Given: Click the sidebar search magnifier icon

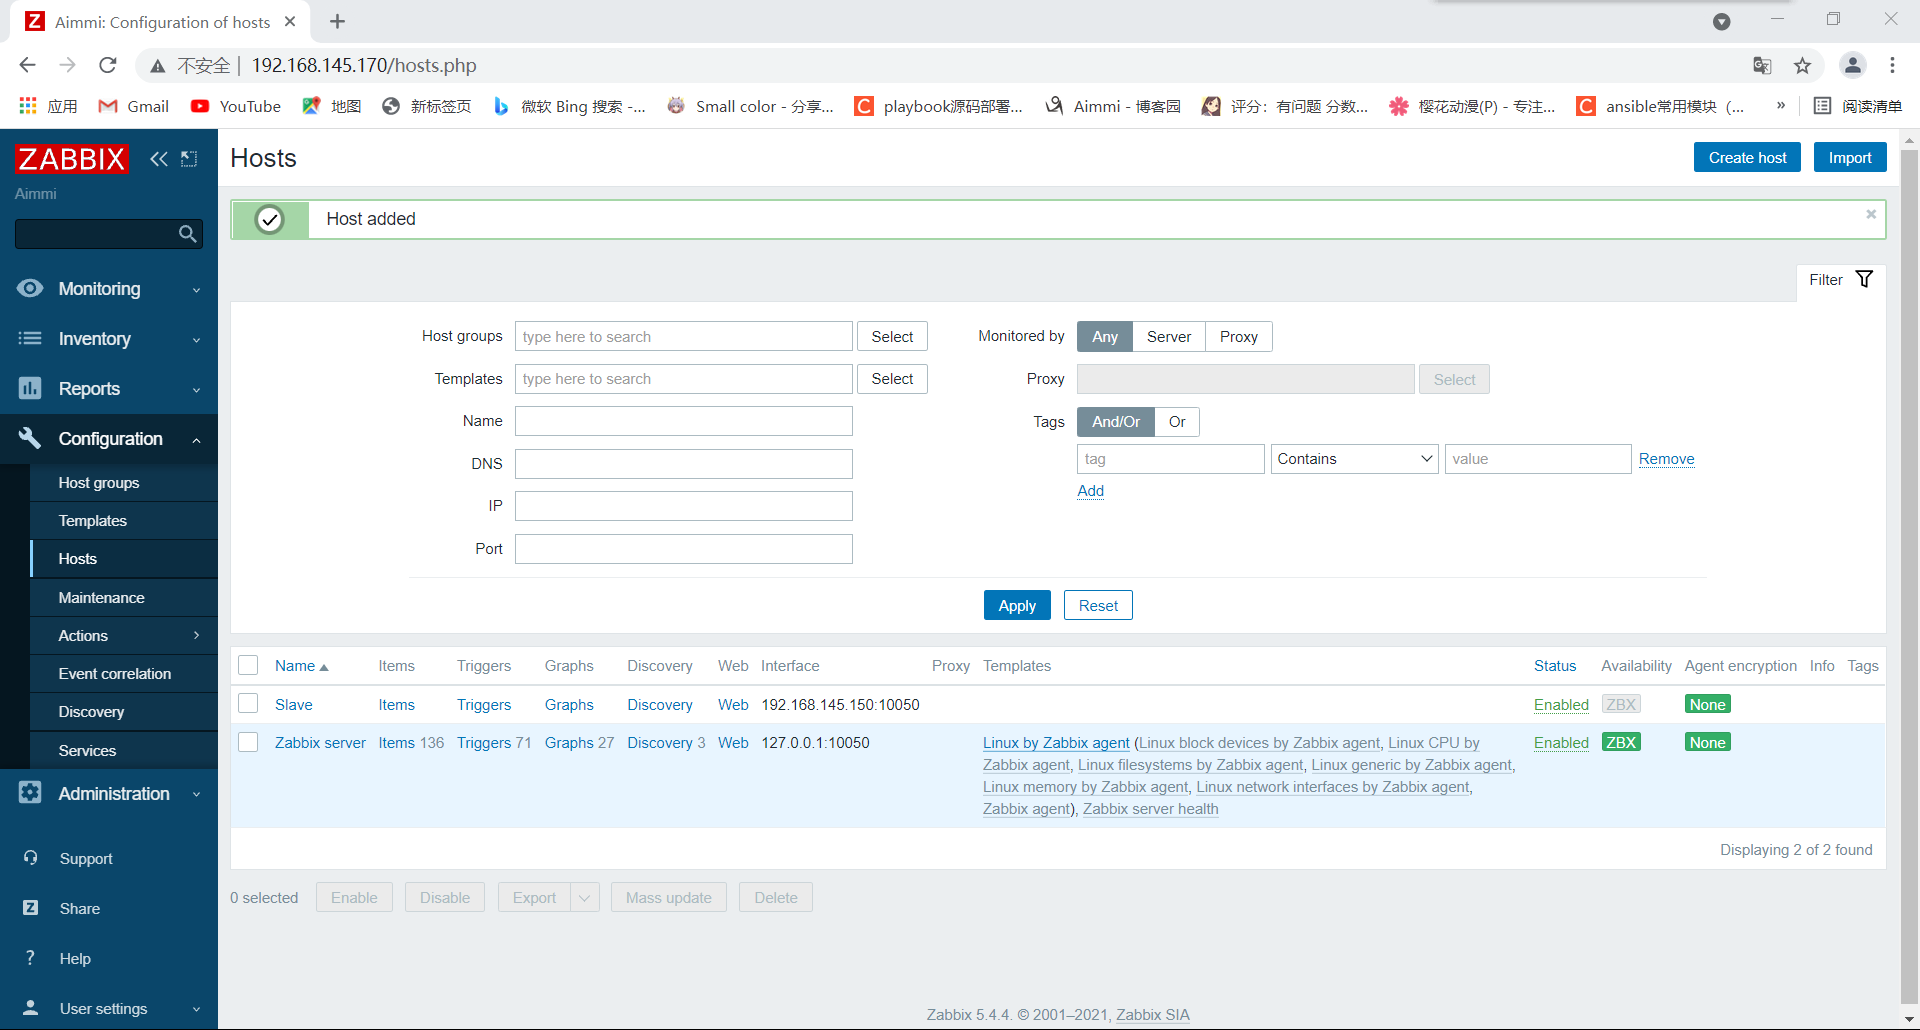Looking at the screenshot, I should coord(187,234).
